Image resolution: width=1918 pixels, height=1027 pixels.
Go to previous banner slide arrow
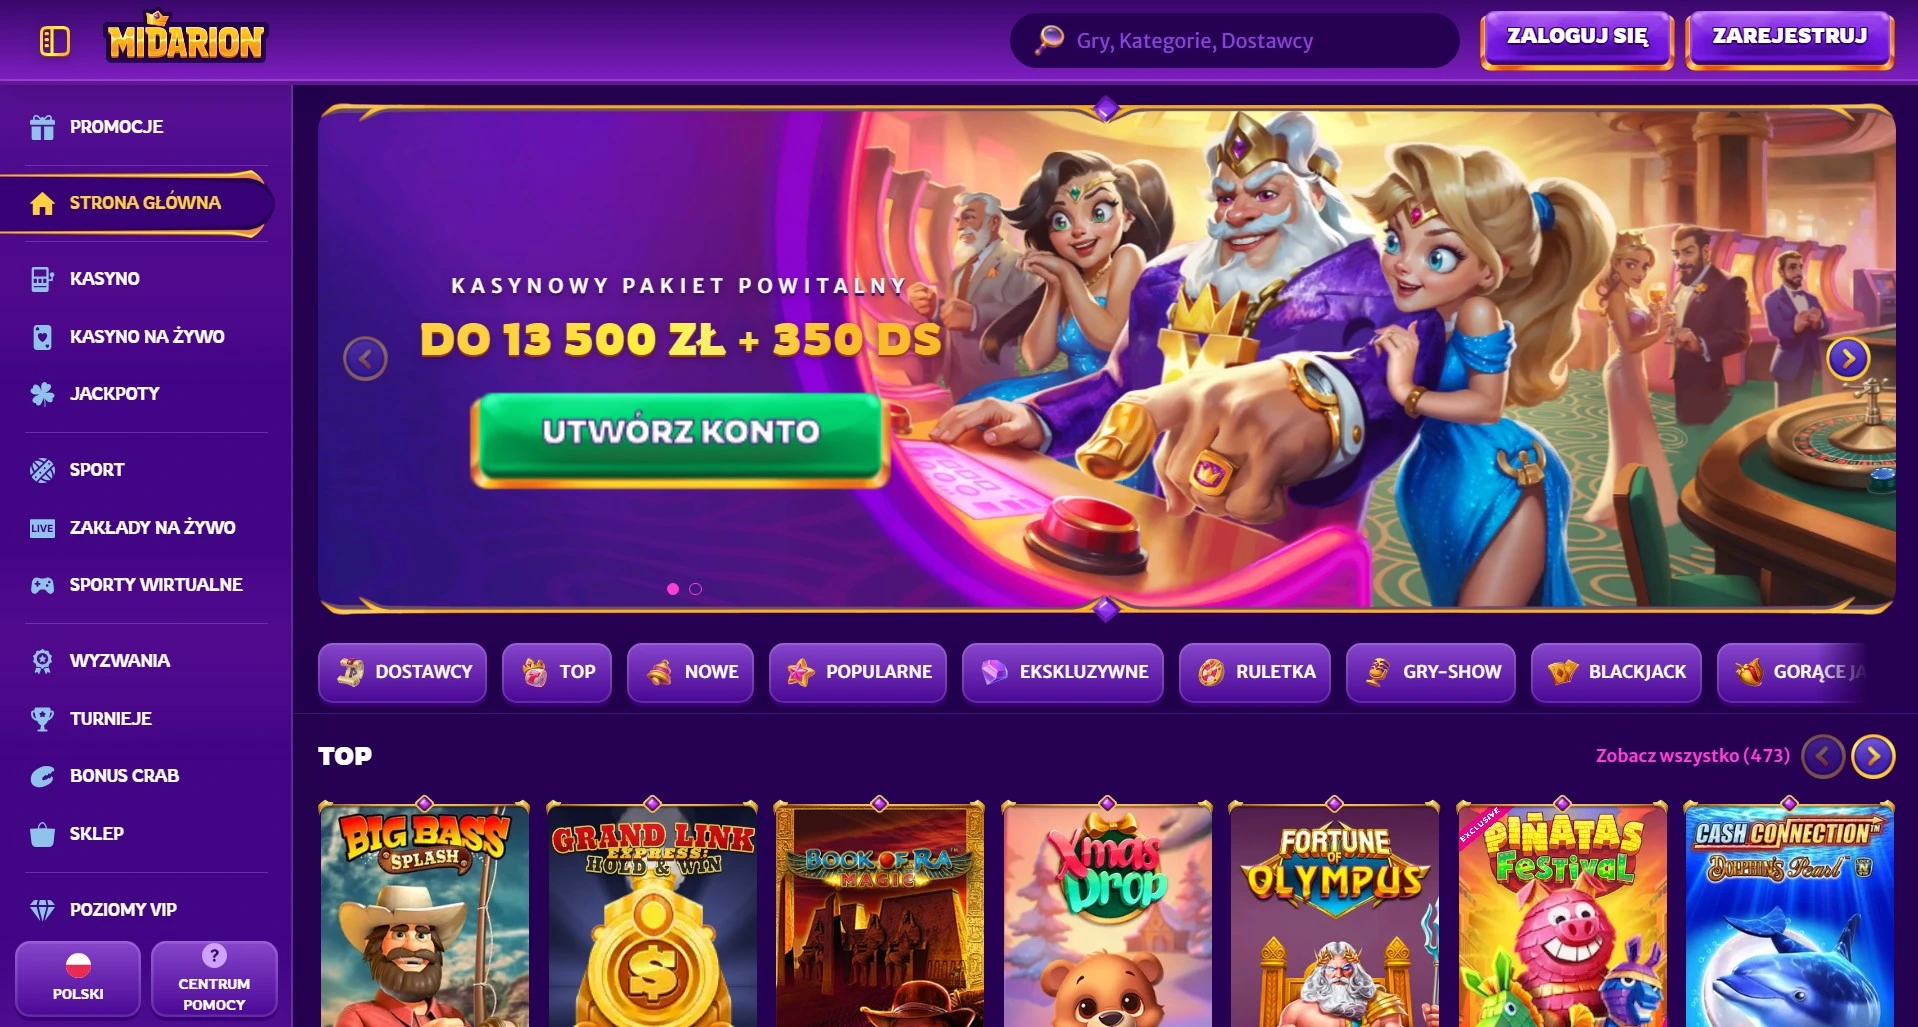365,358
